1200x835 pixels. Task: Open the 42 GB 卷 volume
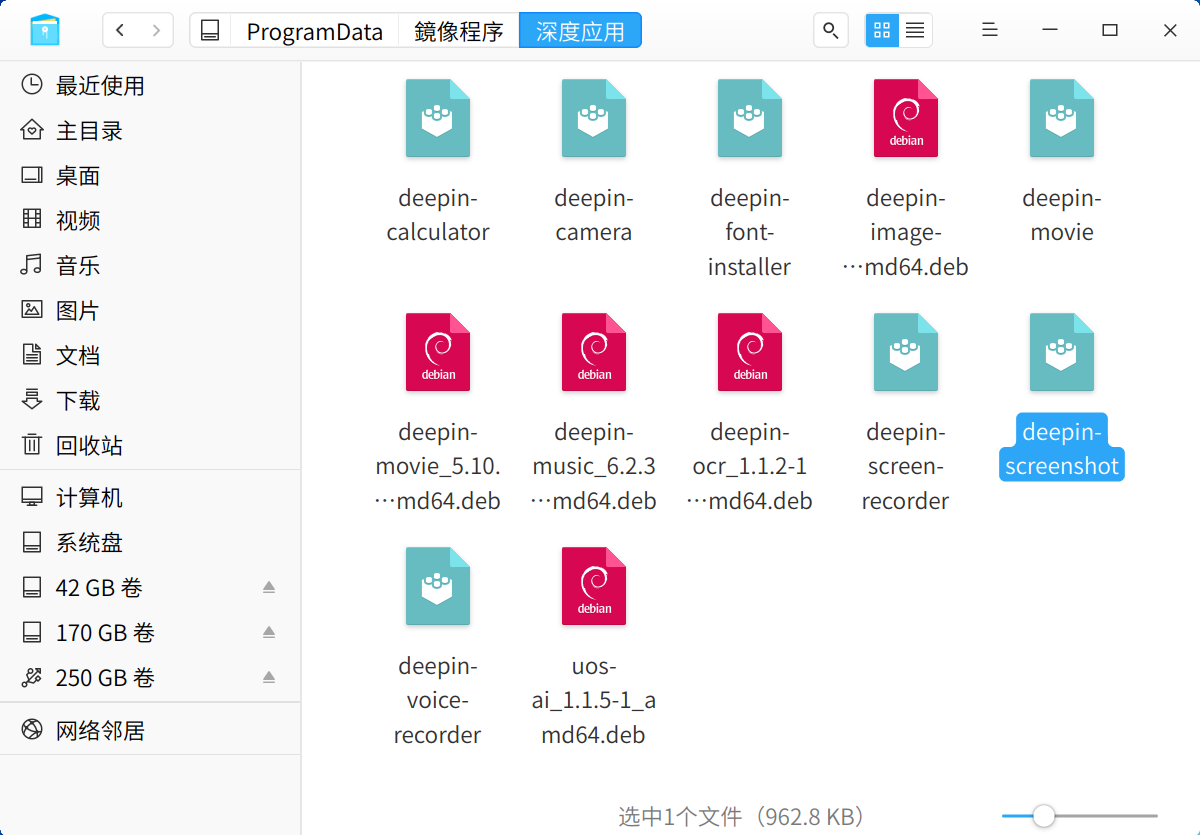[150, 588]
